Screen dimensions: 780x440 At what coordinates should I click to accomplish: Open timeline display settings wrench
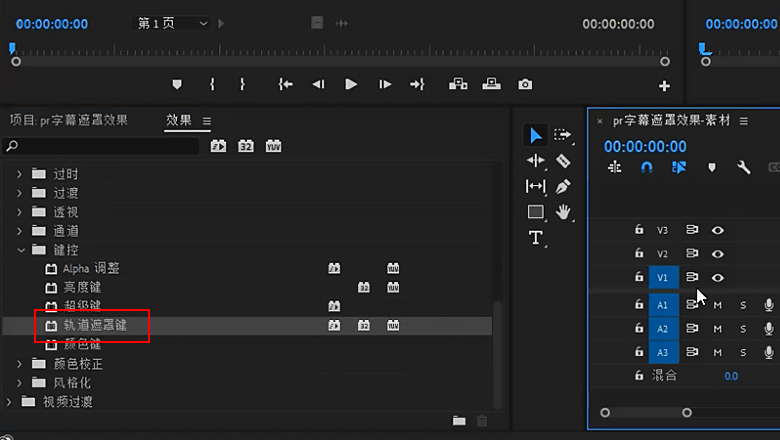pyautogui.click(x=744, y=168)
